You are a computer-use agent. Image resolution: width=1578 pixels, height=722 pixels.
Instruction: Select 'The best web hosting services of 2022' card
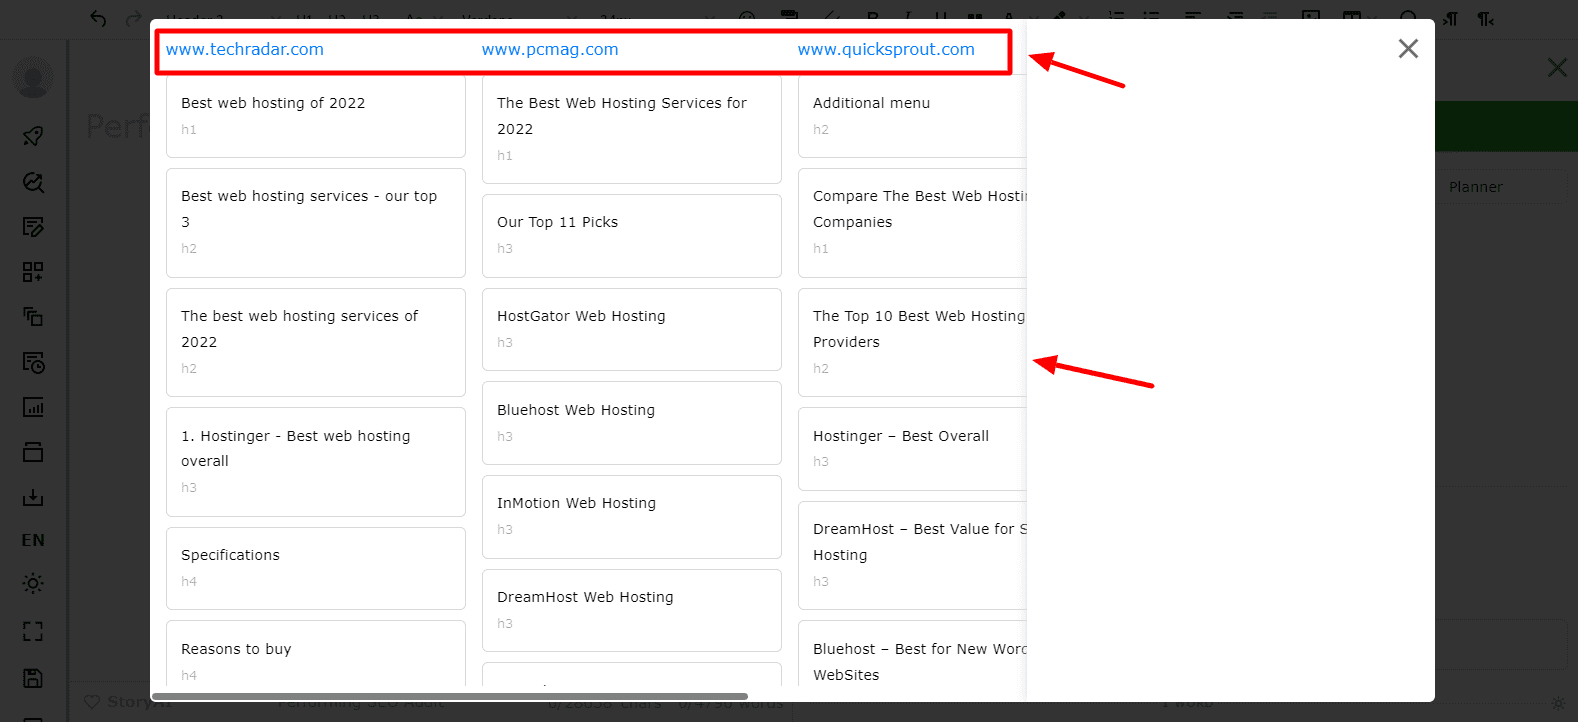[x=316, y=342]
